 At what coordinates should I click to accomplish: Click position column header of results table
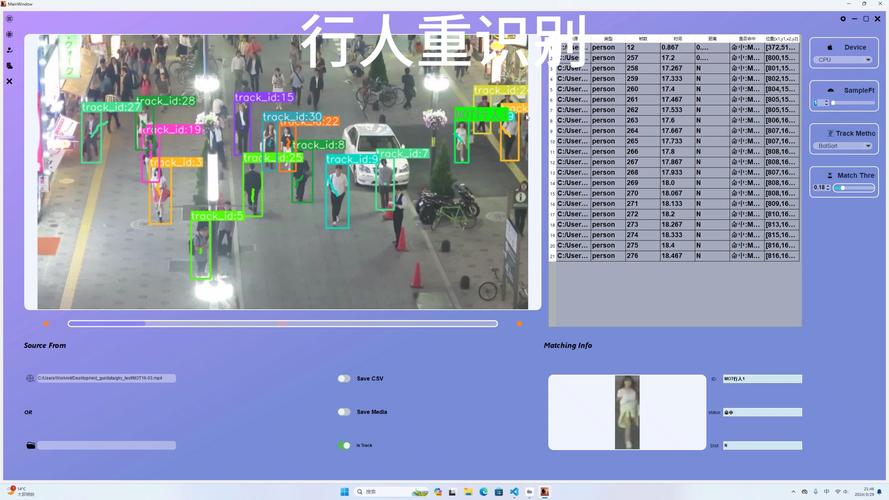[x=781, y=39]
